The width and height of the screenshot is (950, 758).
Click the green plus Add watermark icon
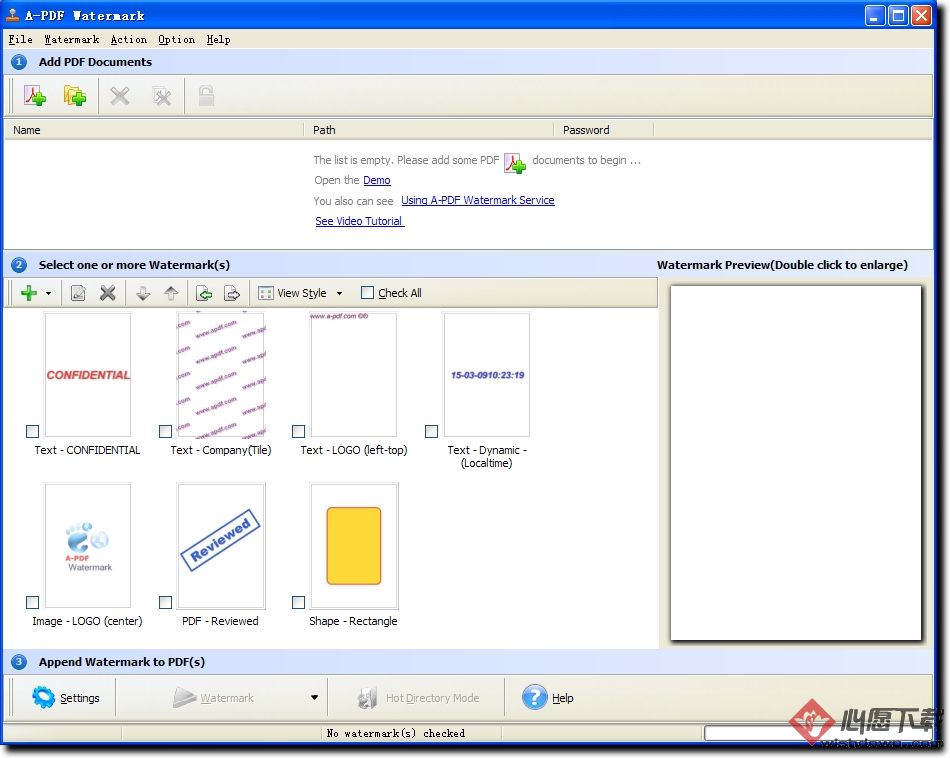pos(28,293)
